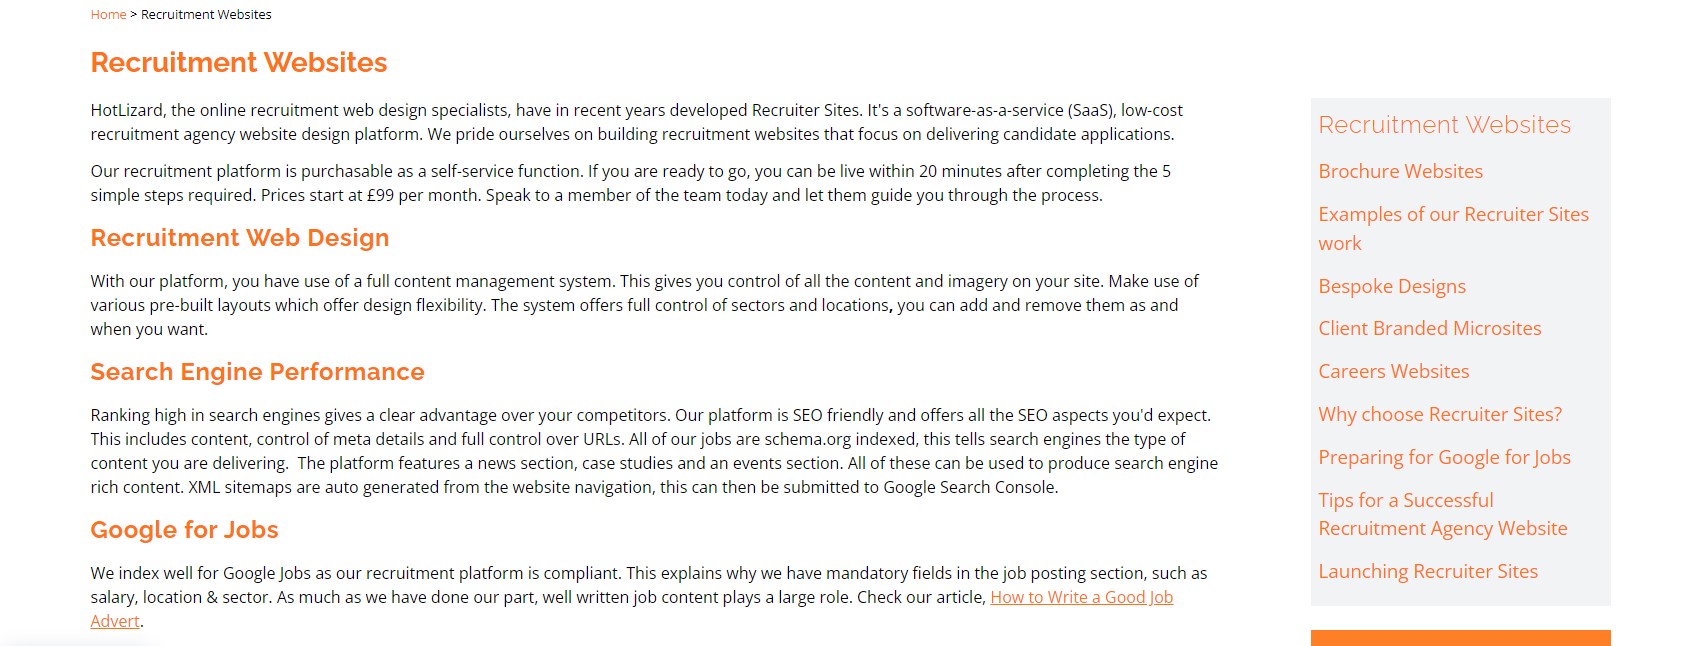Click the paragraph starting with HotLizard

pyautogui.click(x=636, y=122)
